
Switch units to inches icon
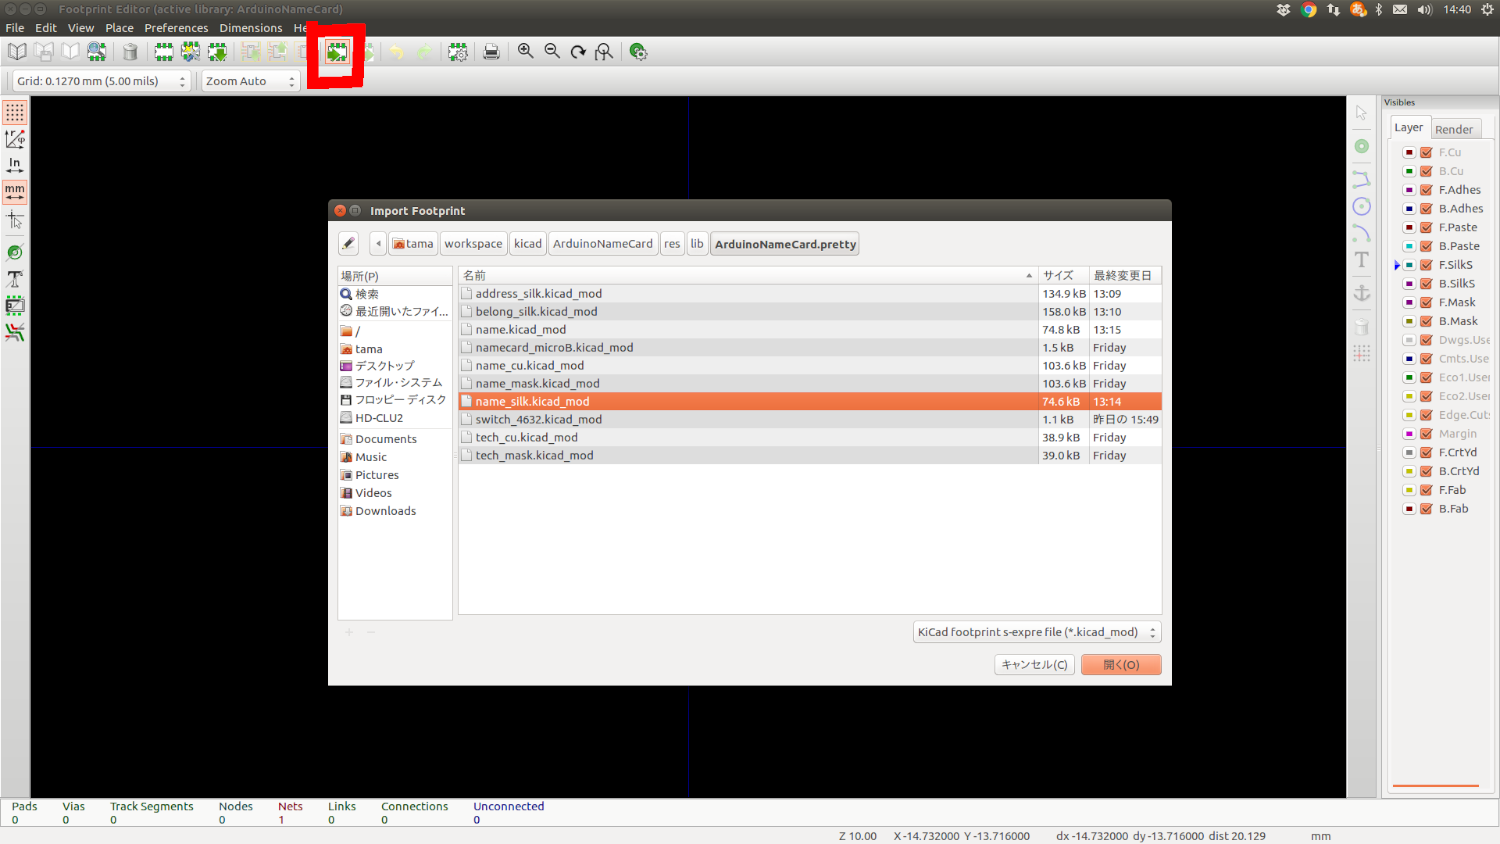click(15, 165)
